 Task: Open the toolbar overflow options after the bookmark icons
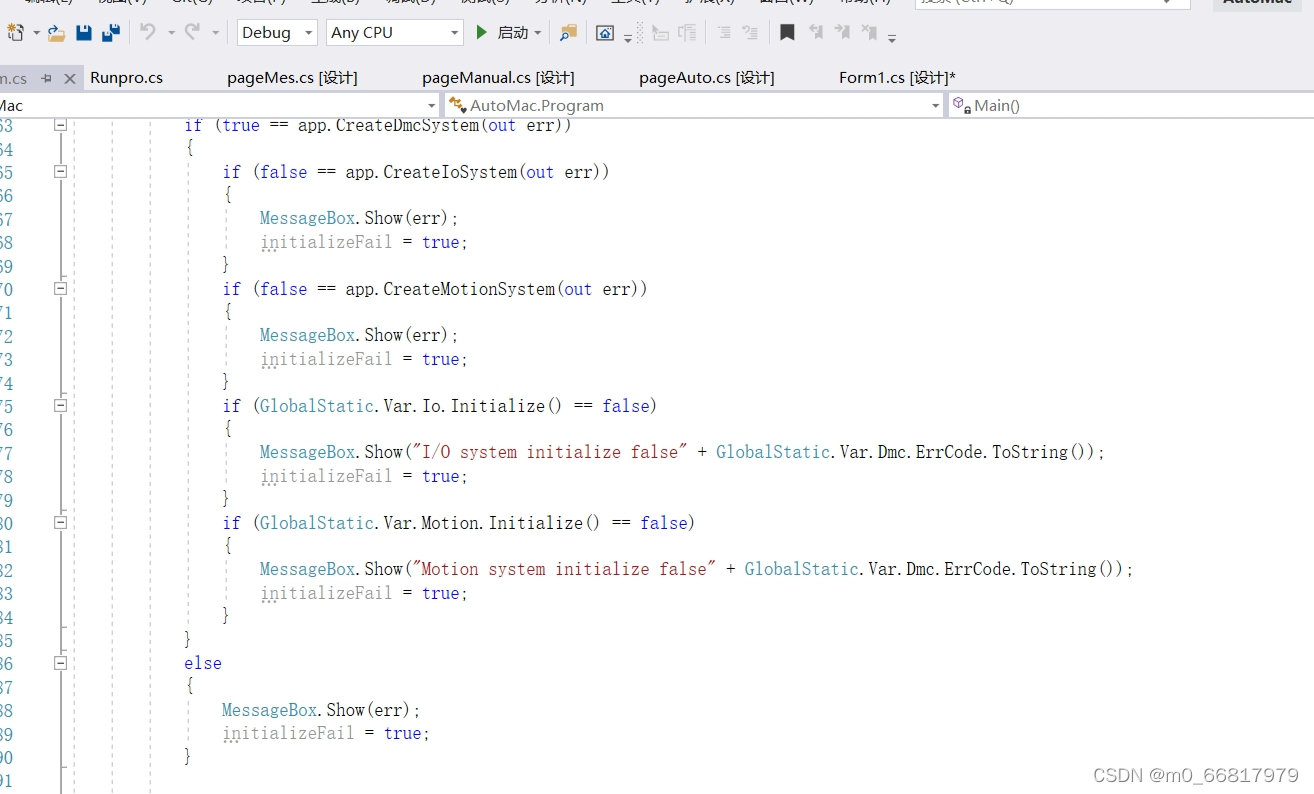point(892,37)
